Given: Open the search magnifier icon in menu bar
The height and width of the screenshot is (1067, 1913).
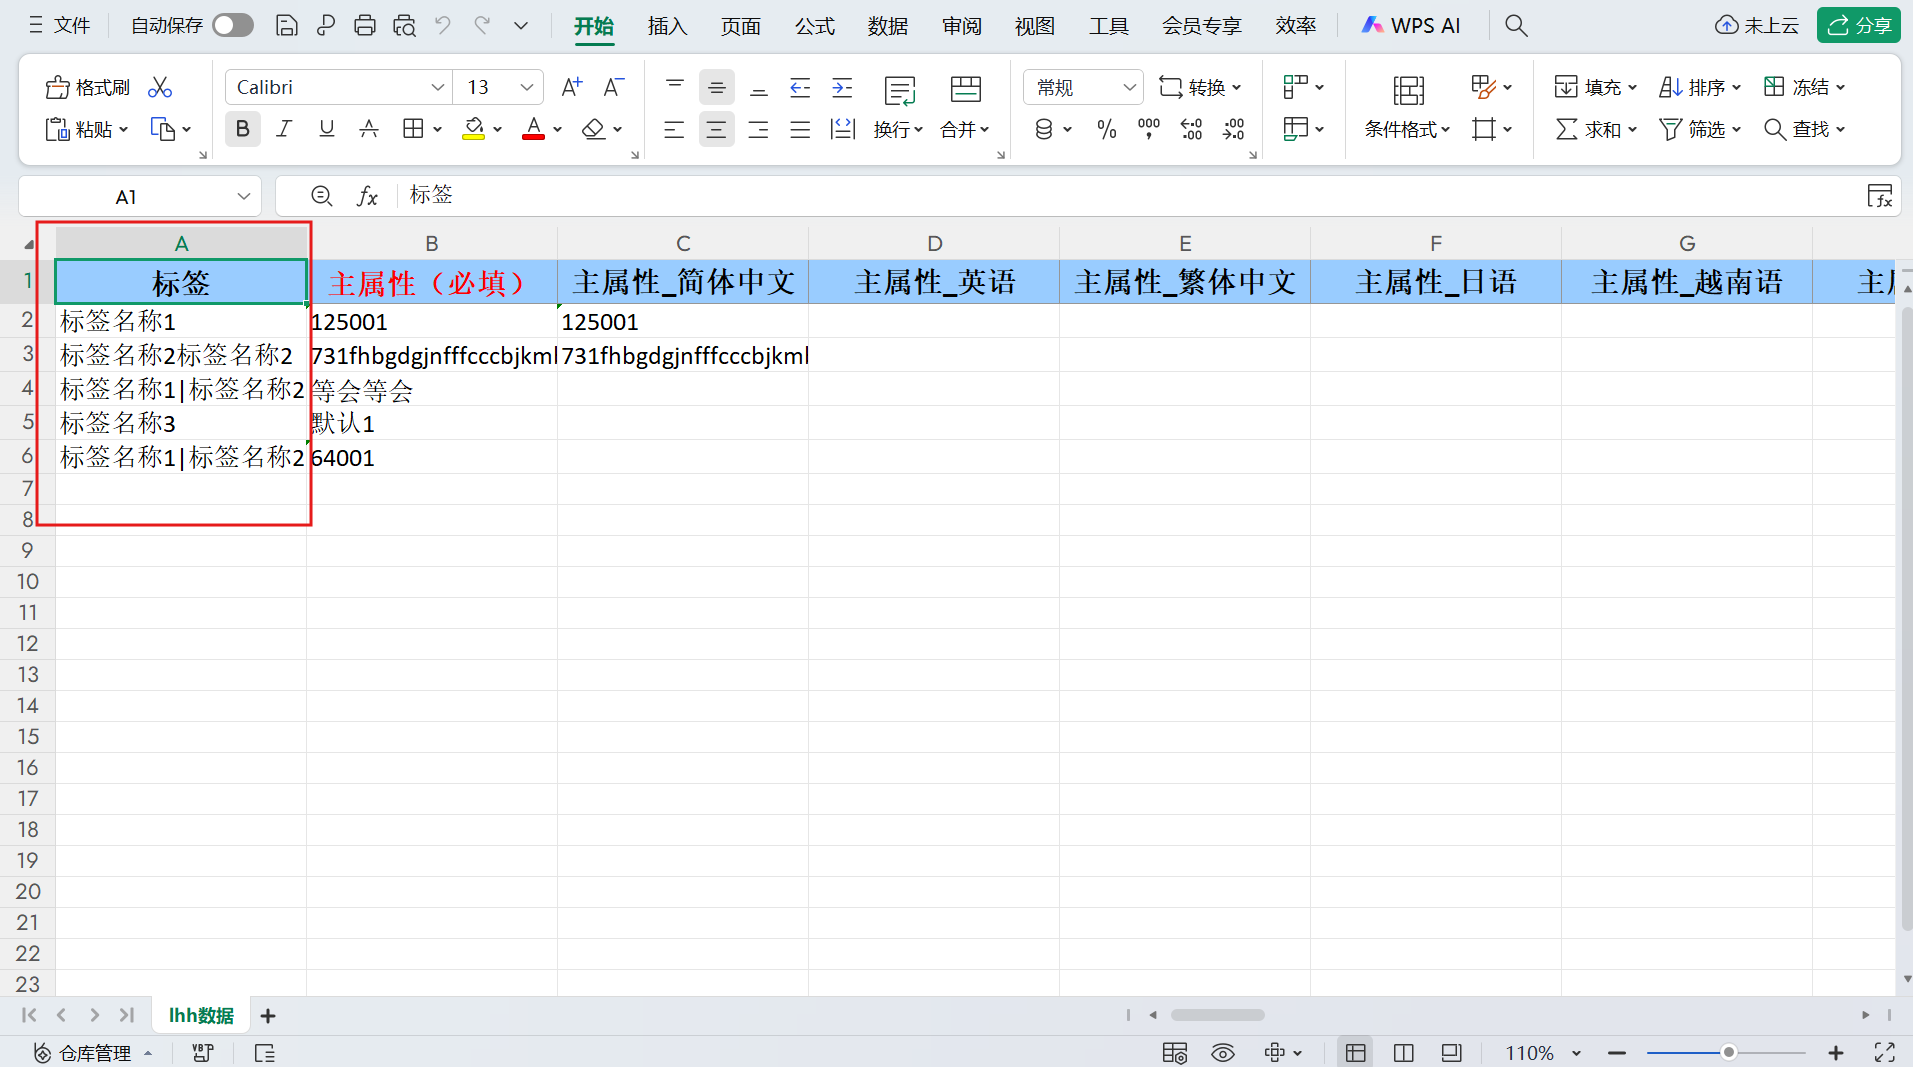Looking at the screenshot, I should (1516, 26).
